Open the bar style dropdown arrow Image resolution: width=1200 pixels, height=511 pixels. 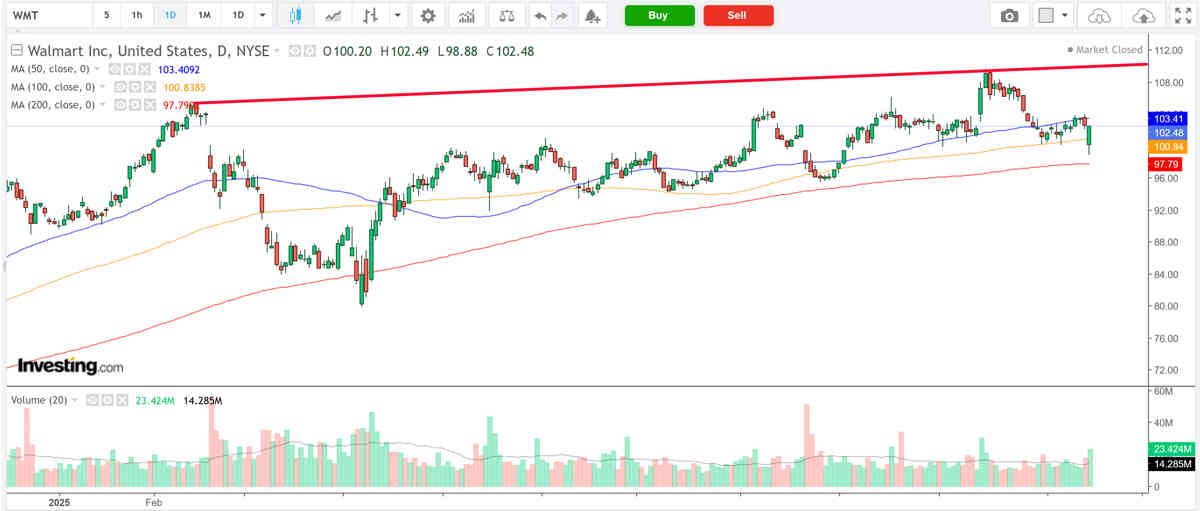pyautogui.click(x=398, y=16)
